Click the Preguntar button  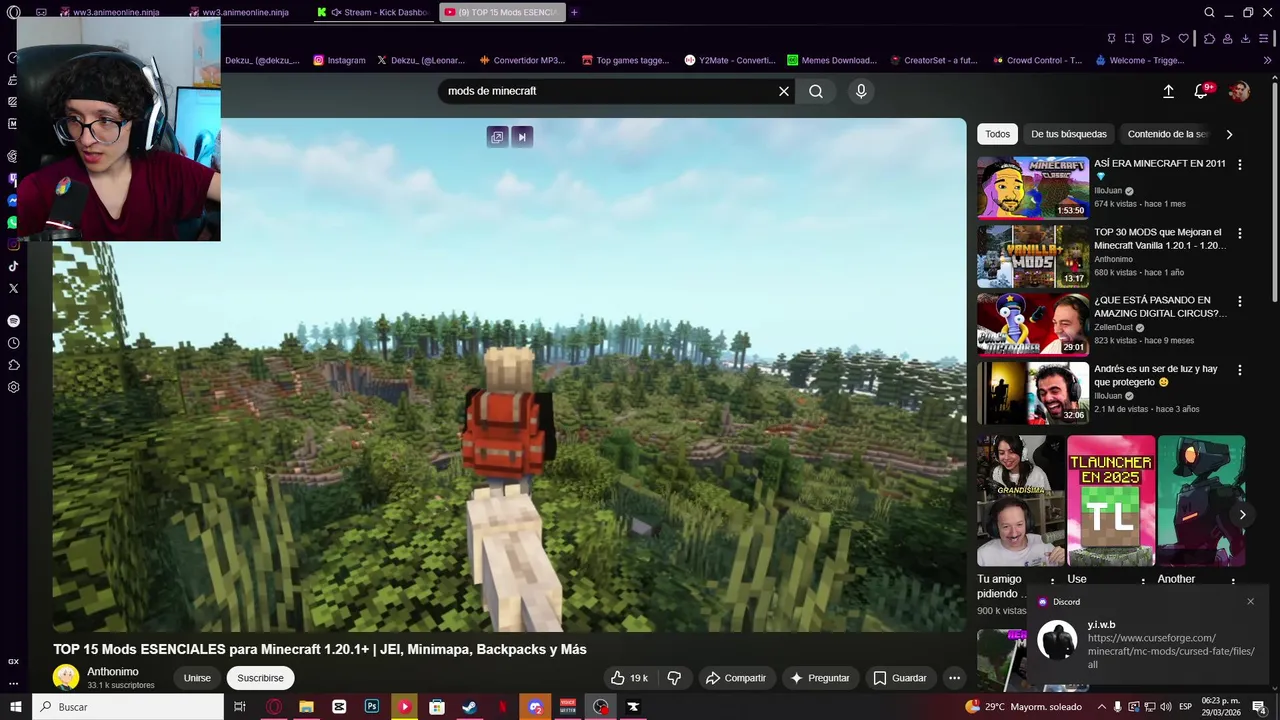pyautogui.click(x=820, y=678)
